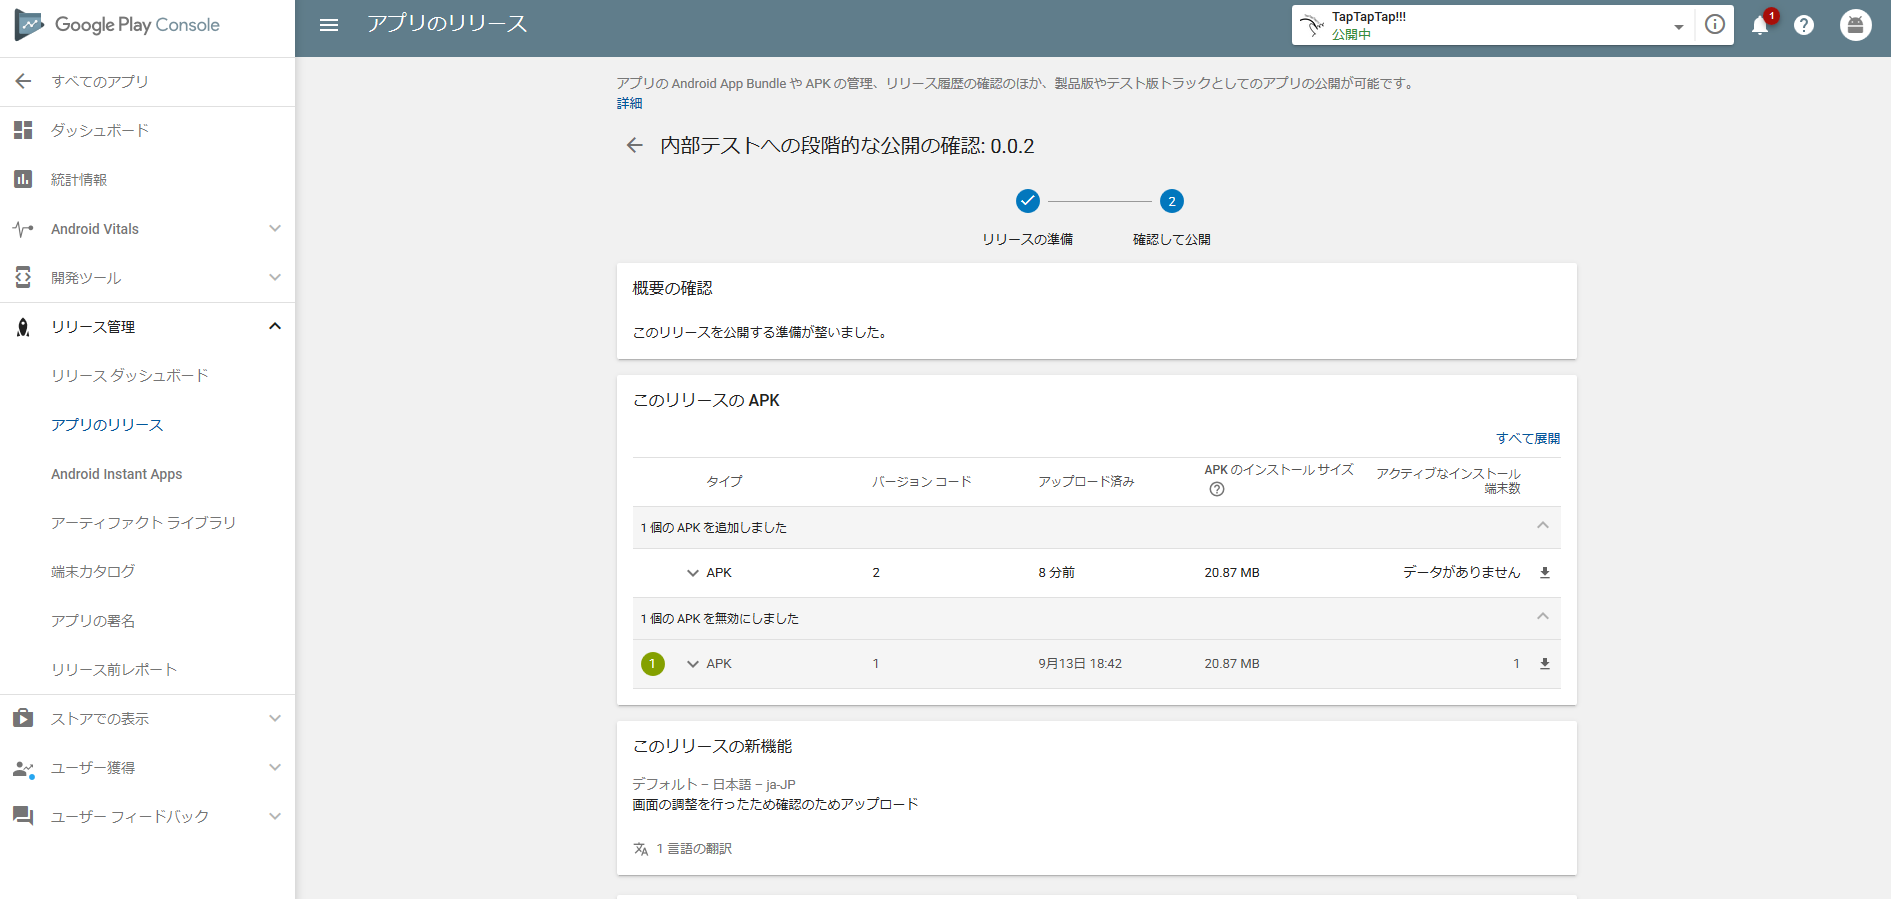Click the ストアでの表示 store icon
Viewport: 1891px width, 899px height.
click(23, 719)
